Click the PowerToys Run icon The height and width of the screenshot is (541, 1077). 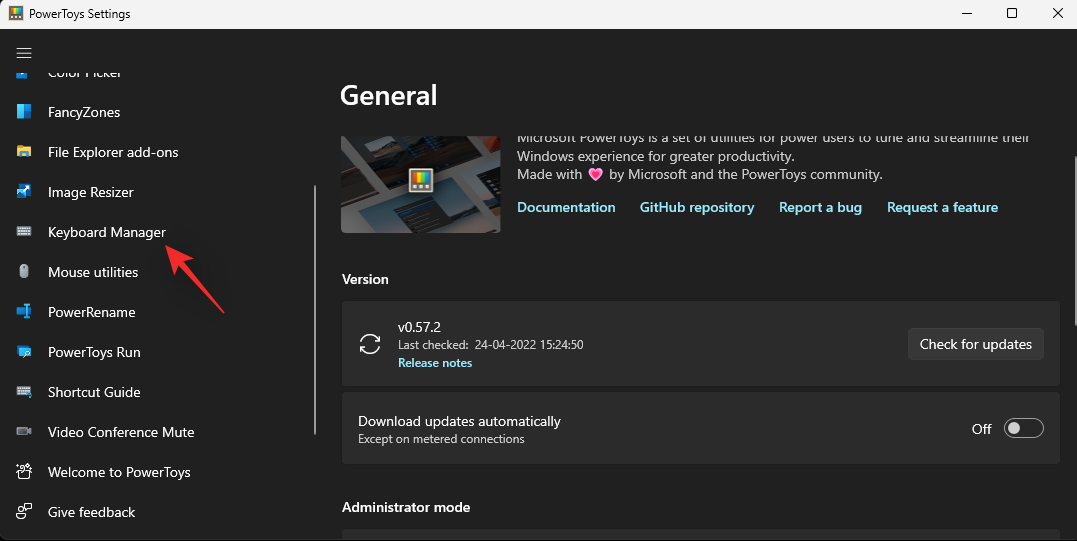tap(24, 352)
